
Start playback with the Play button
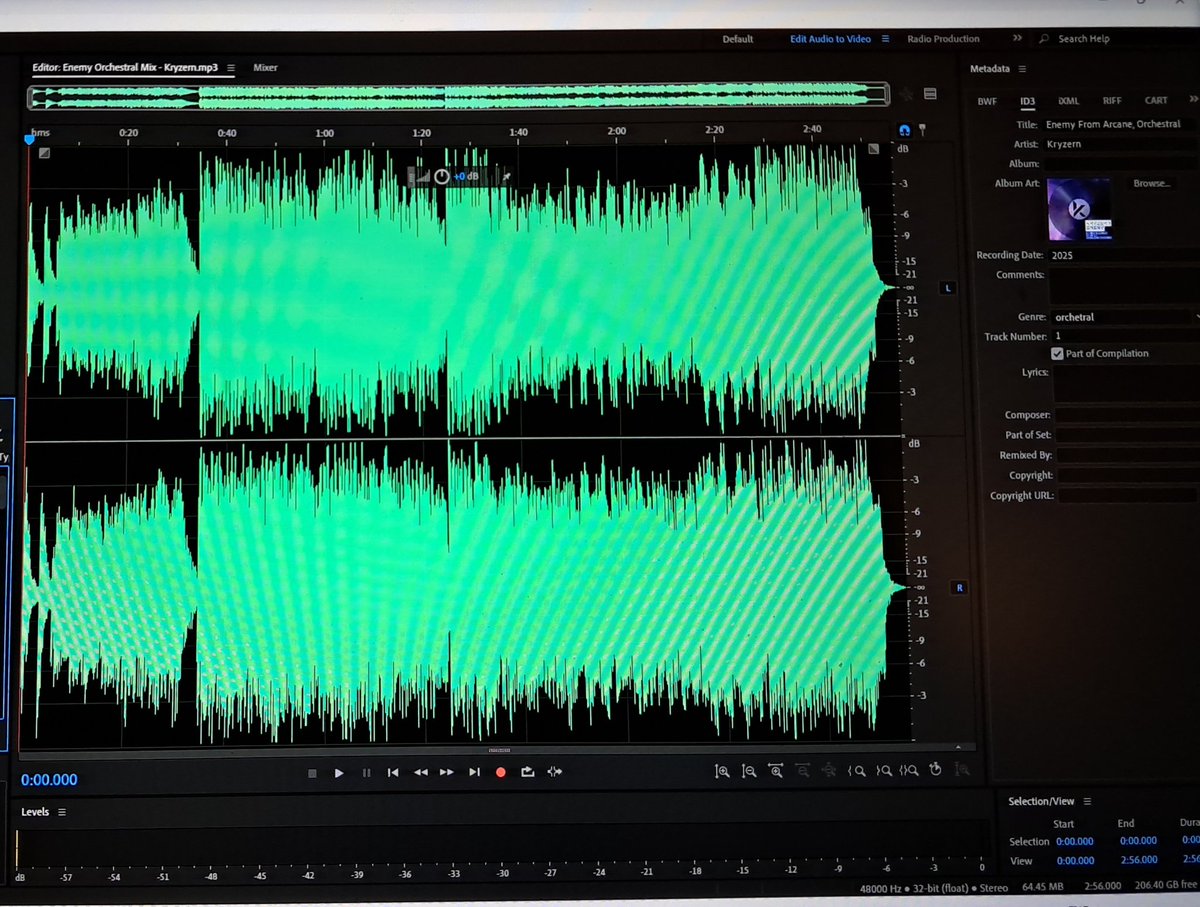(339, 773)
